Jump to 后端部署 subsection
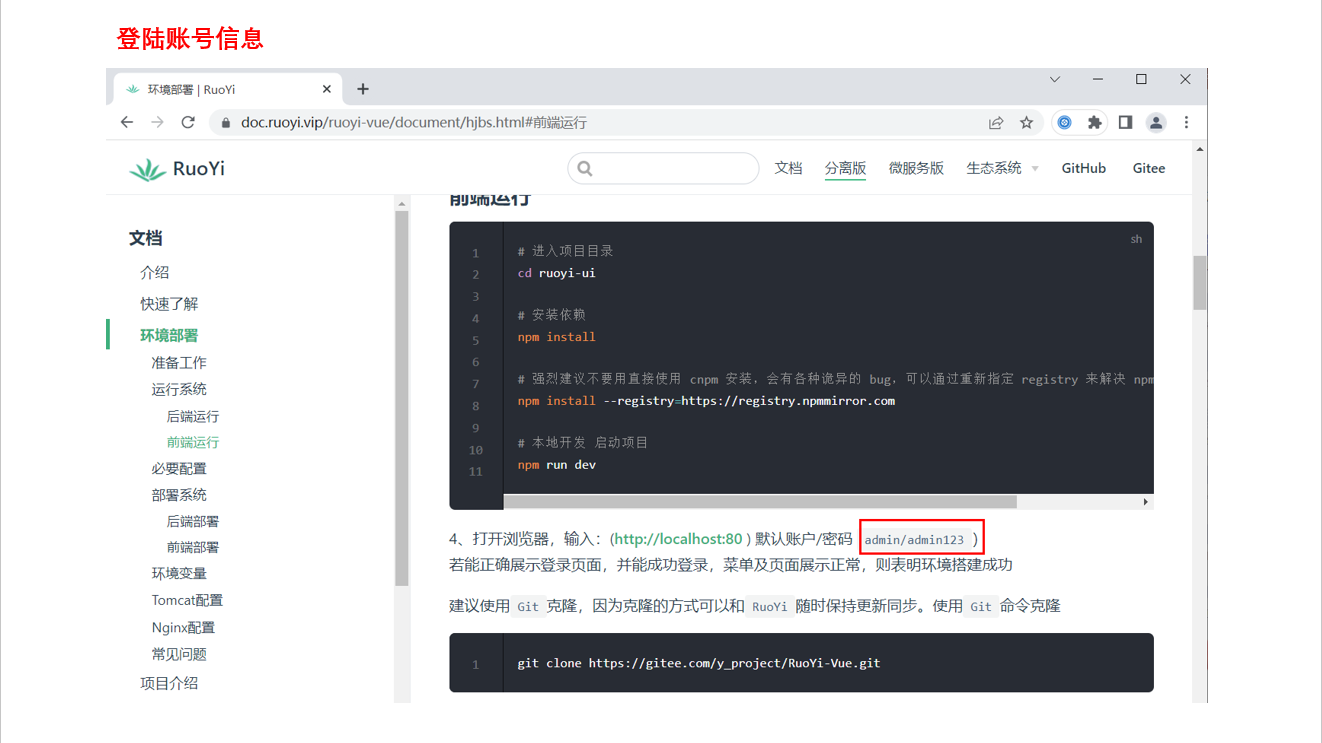Image resolution: width=1322 pixels, height=743 pixels. [192, 521]
